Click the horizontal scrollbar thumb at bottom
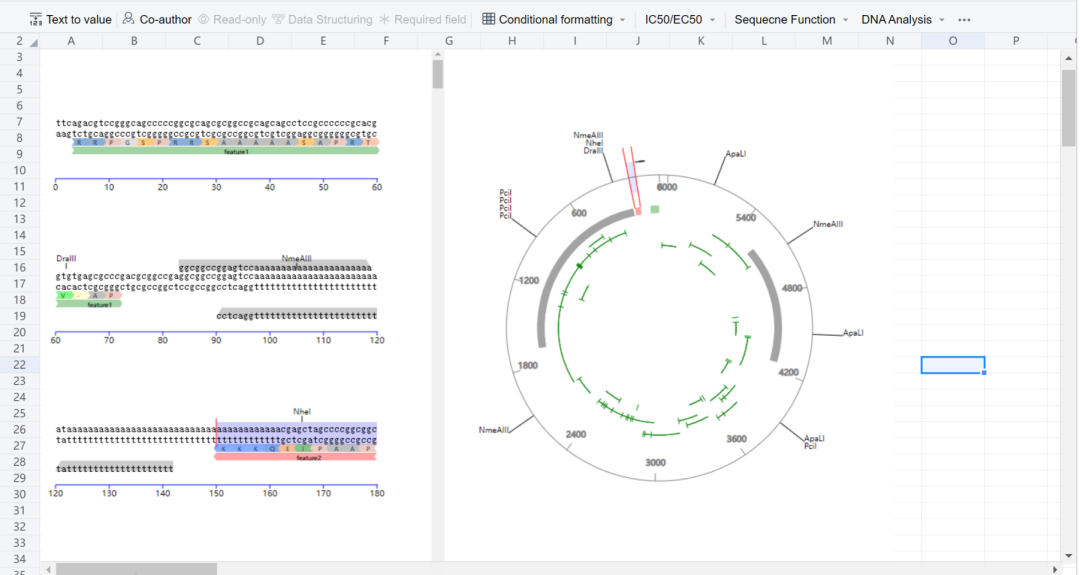Viewport: 1080px width, 575px height. click(x=136, y=569)
